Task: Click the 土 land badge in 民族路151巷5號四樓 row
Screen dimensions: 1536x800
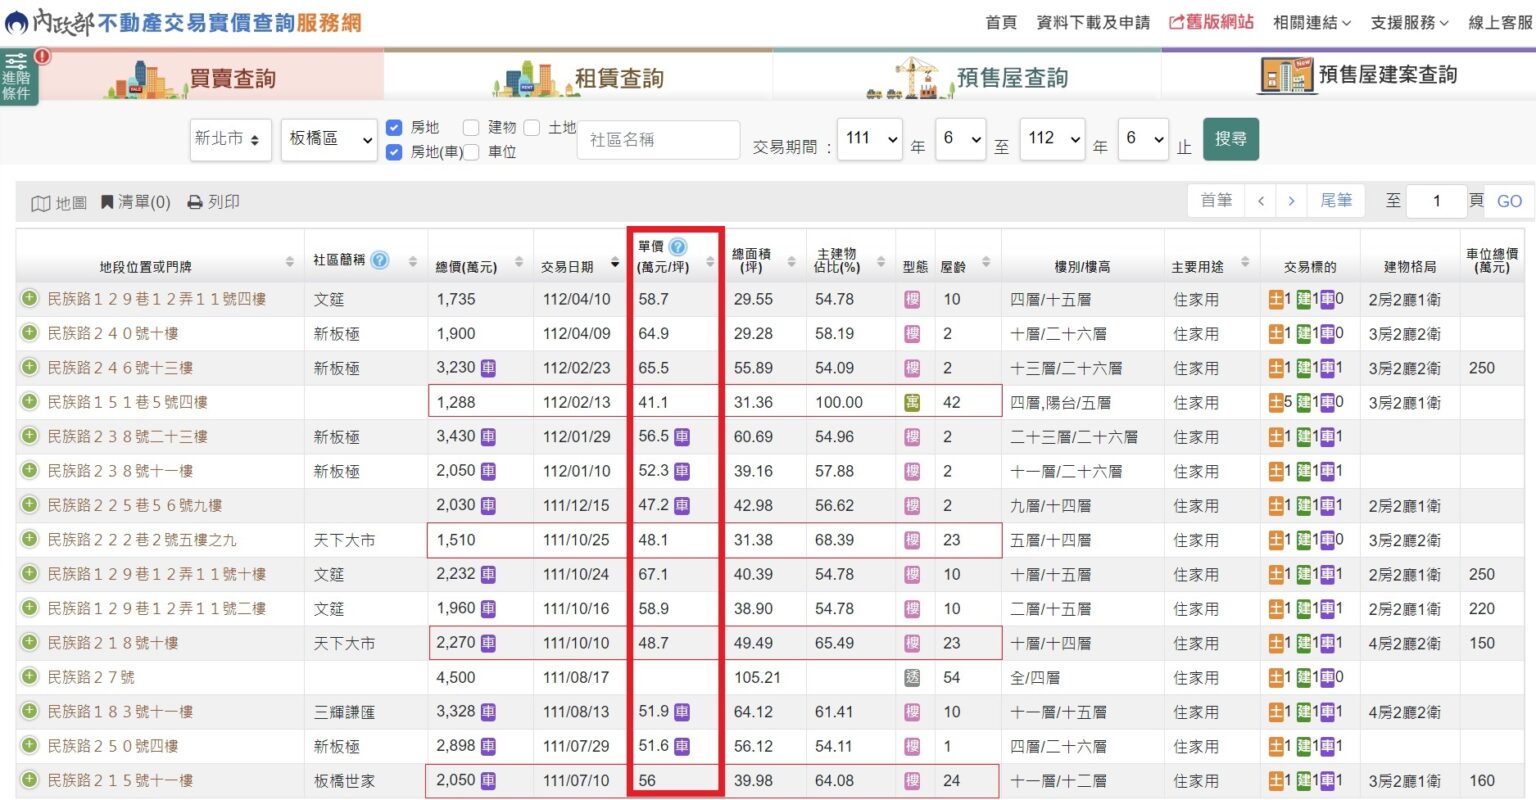Action: 1276,402
